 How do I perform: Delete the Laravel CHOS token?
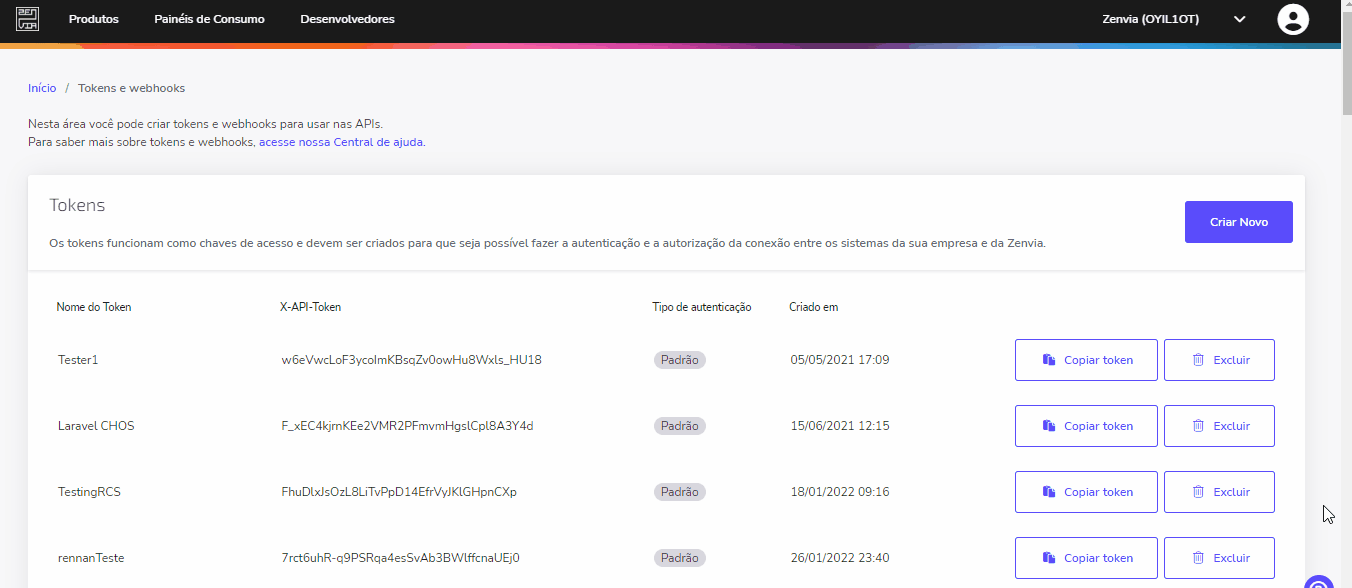[1219, 426]
